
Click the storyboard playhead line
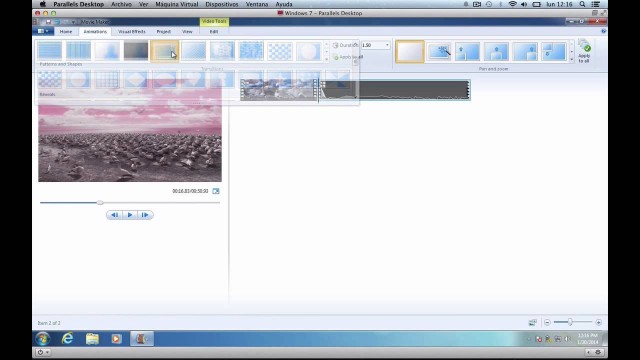pyautogui.click(x=318, y=91)
